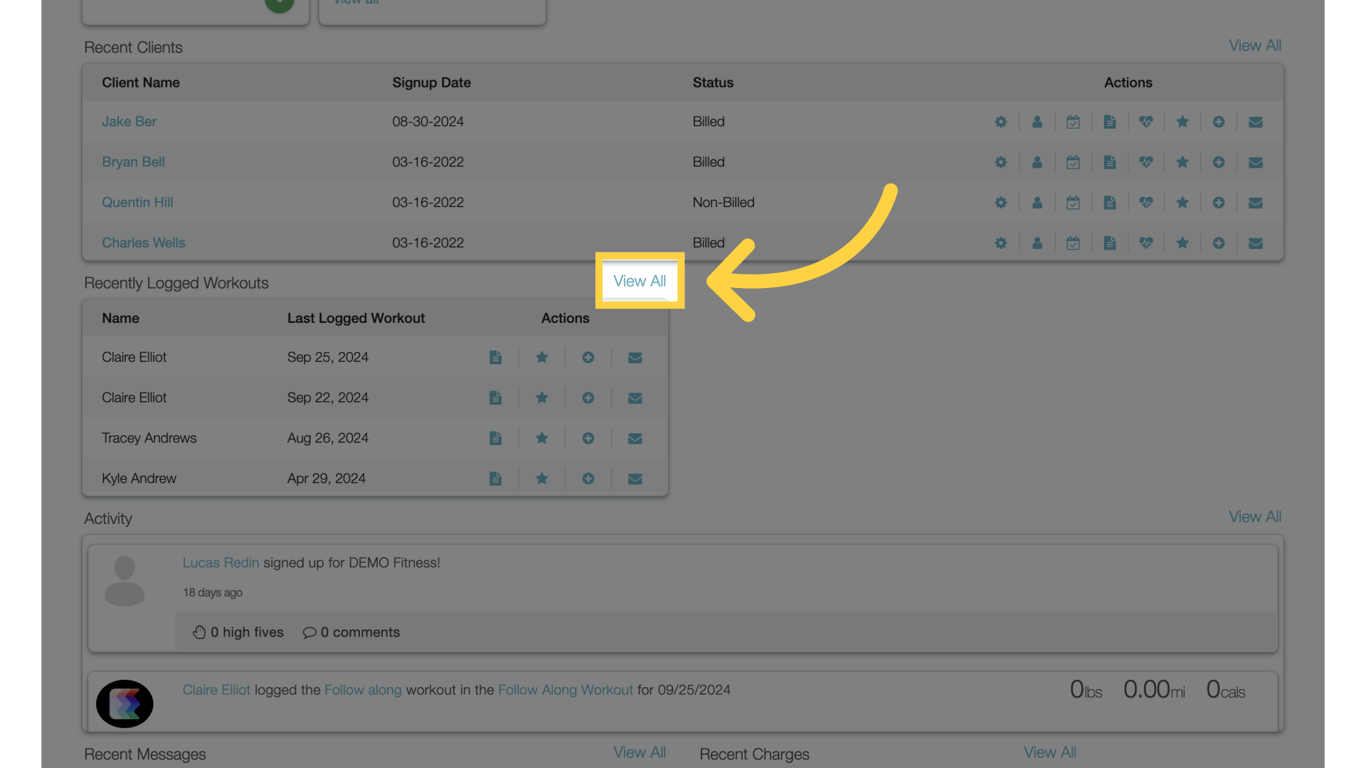Open Quentin Hill client link
1366x768 pixels.
pos(137,202)
